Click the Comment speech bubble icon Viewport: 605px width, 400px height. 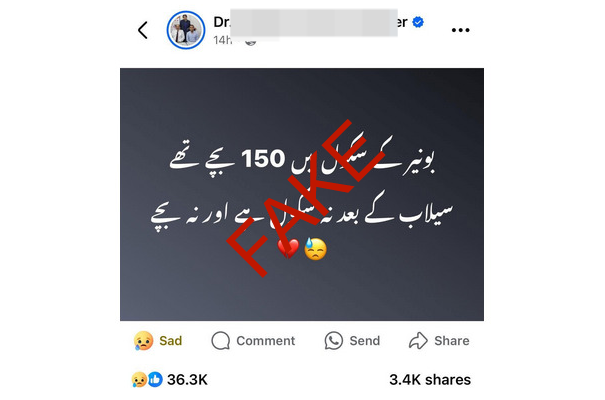220,341
